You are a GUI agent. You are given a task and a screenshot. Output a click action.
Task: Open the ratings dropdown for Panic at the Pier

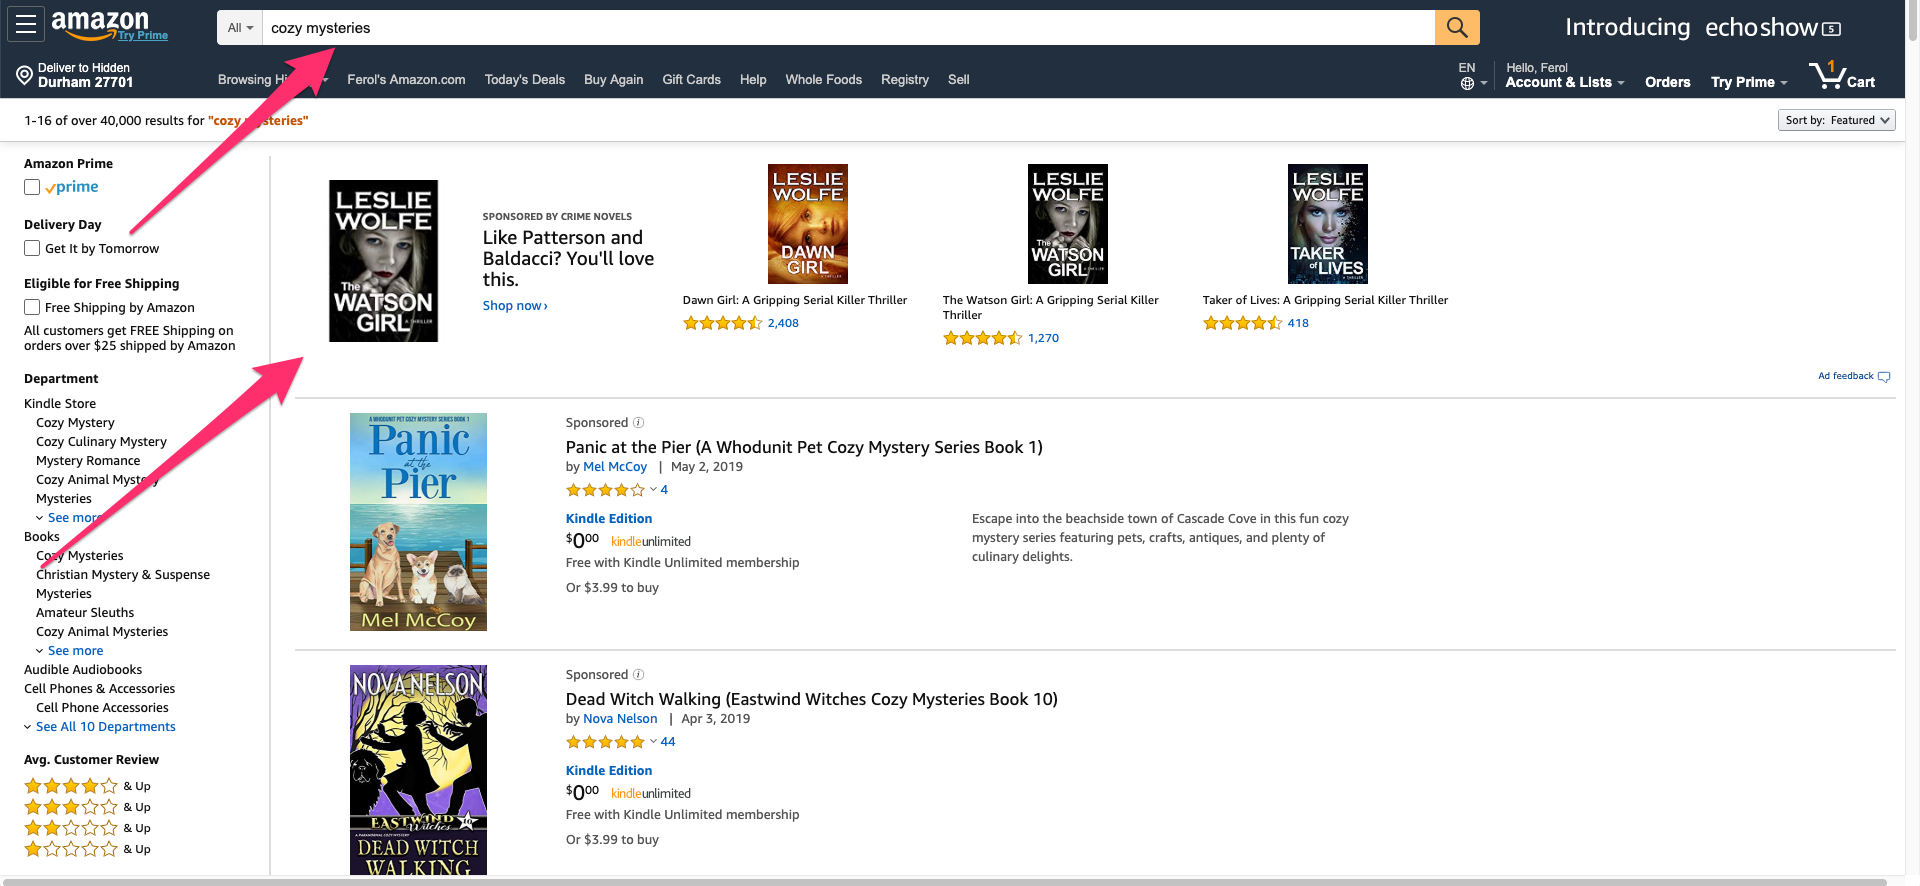click(653, 490)
